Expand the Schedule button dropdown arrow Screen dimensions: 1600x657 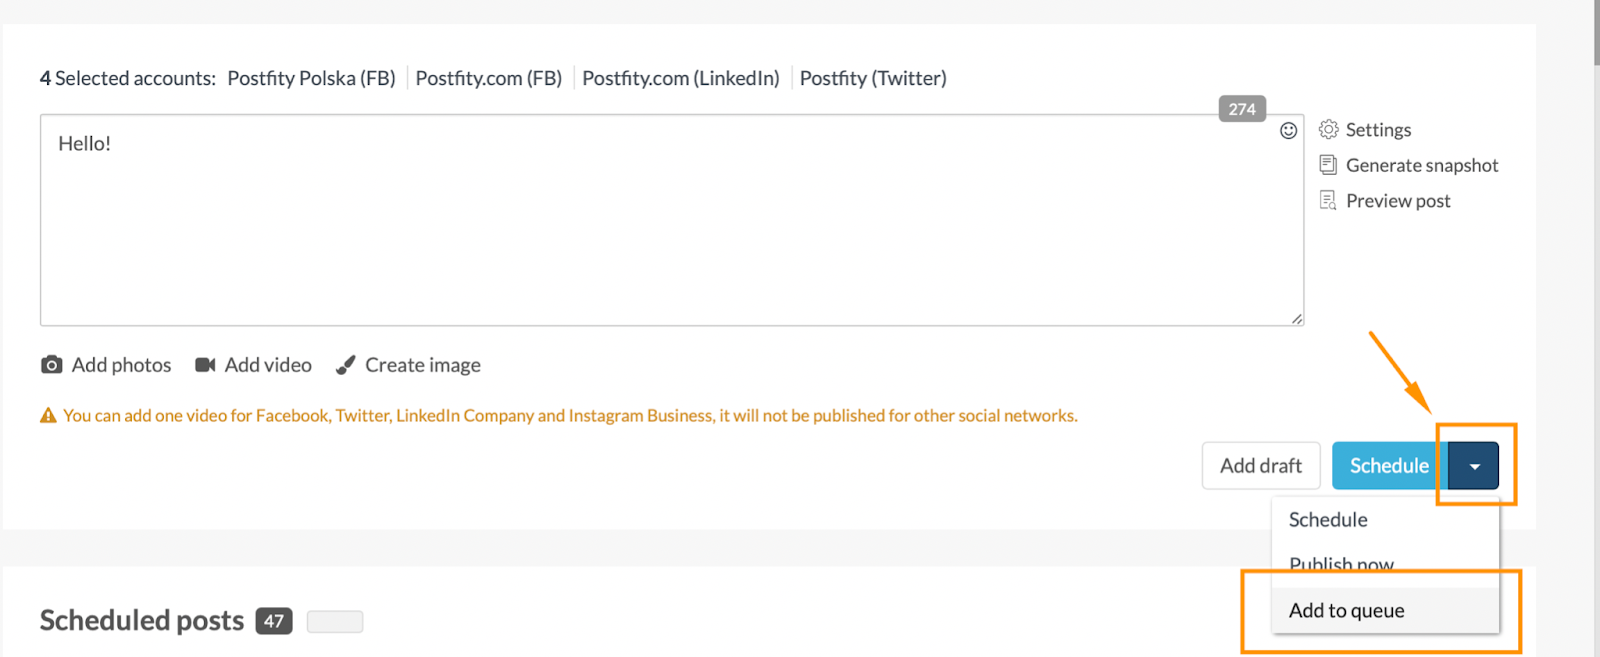1474,466
